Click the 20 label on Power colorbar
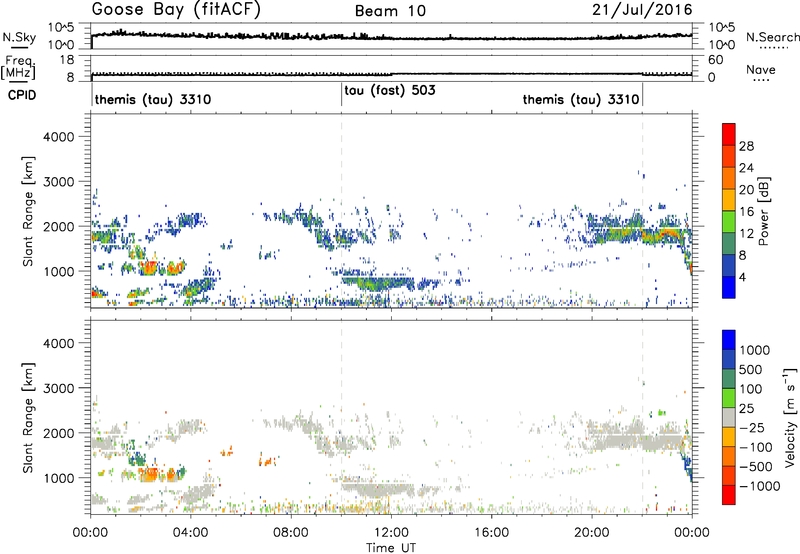The image size is (800, 554). click(x=746, y=190)
